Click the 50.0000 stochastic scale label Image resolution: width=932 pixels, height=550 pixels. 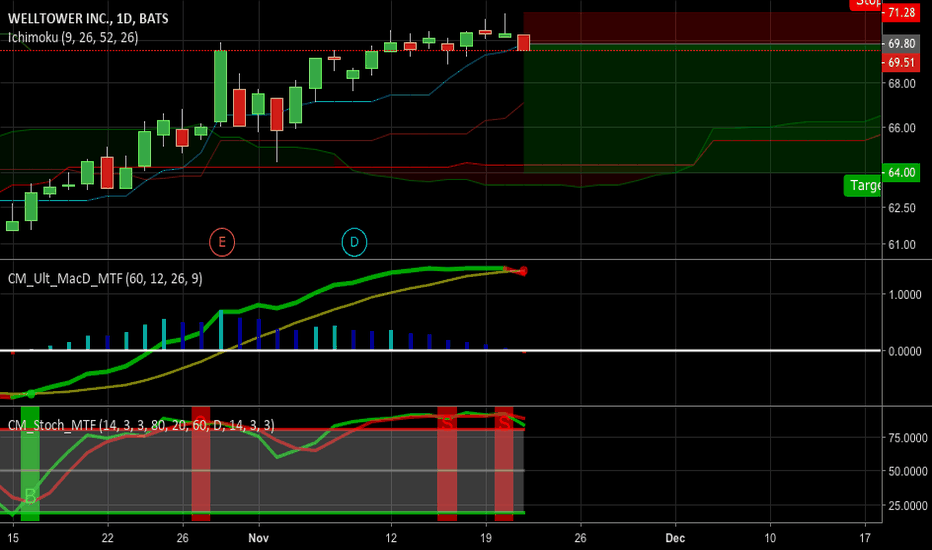(908, 472)
